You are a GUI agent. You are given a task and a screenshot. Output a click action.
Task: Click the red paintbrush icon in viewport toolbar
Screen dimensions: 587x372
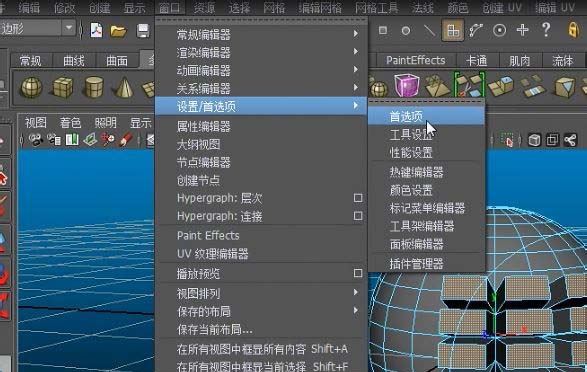tap(125, 140)
